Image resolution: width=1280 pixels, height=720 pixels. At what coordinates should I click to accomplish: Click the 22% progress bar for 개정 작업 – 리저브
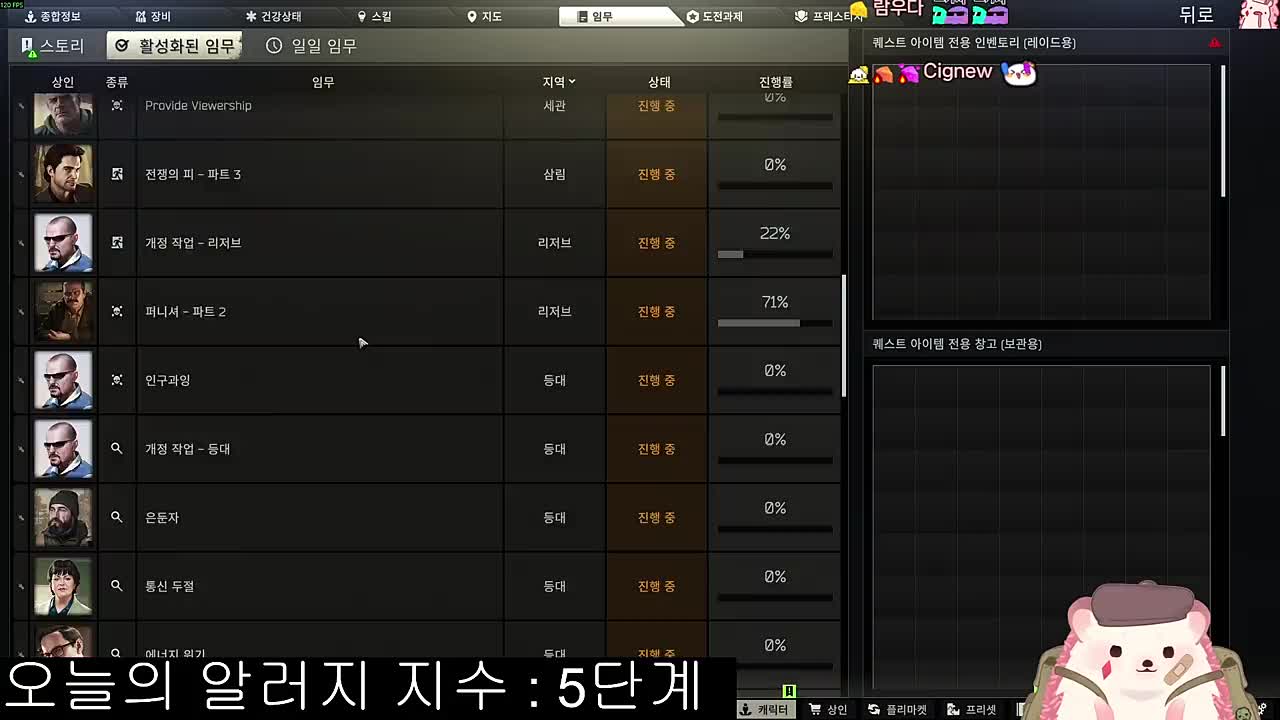click(x=775, y=254)
